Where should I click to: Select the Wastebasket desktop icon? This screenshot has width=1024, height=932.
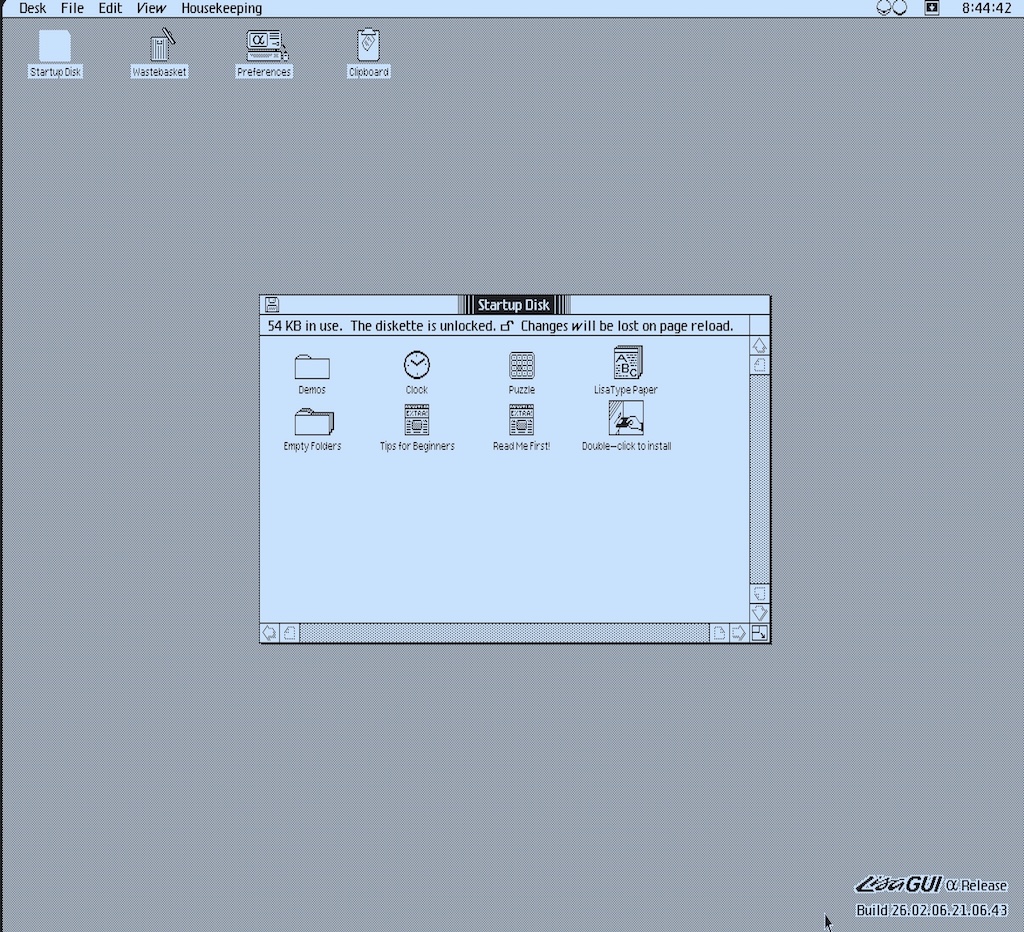click(x=160, y=47)
